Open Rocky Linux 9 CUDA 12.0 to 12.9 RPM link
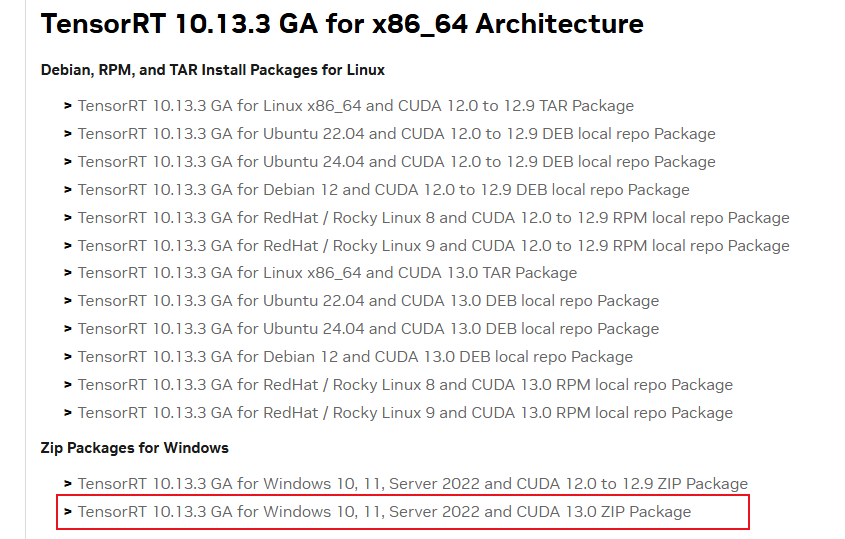 point(434,246)
